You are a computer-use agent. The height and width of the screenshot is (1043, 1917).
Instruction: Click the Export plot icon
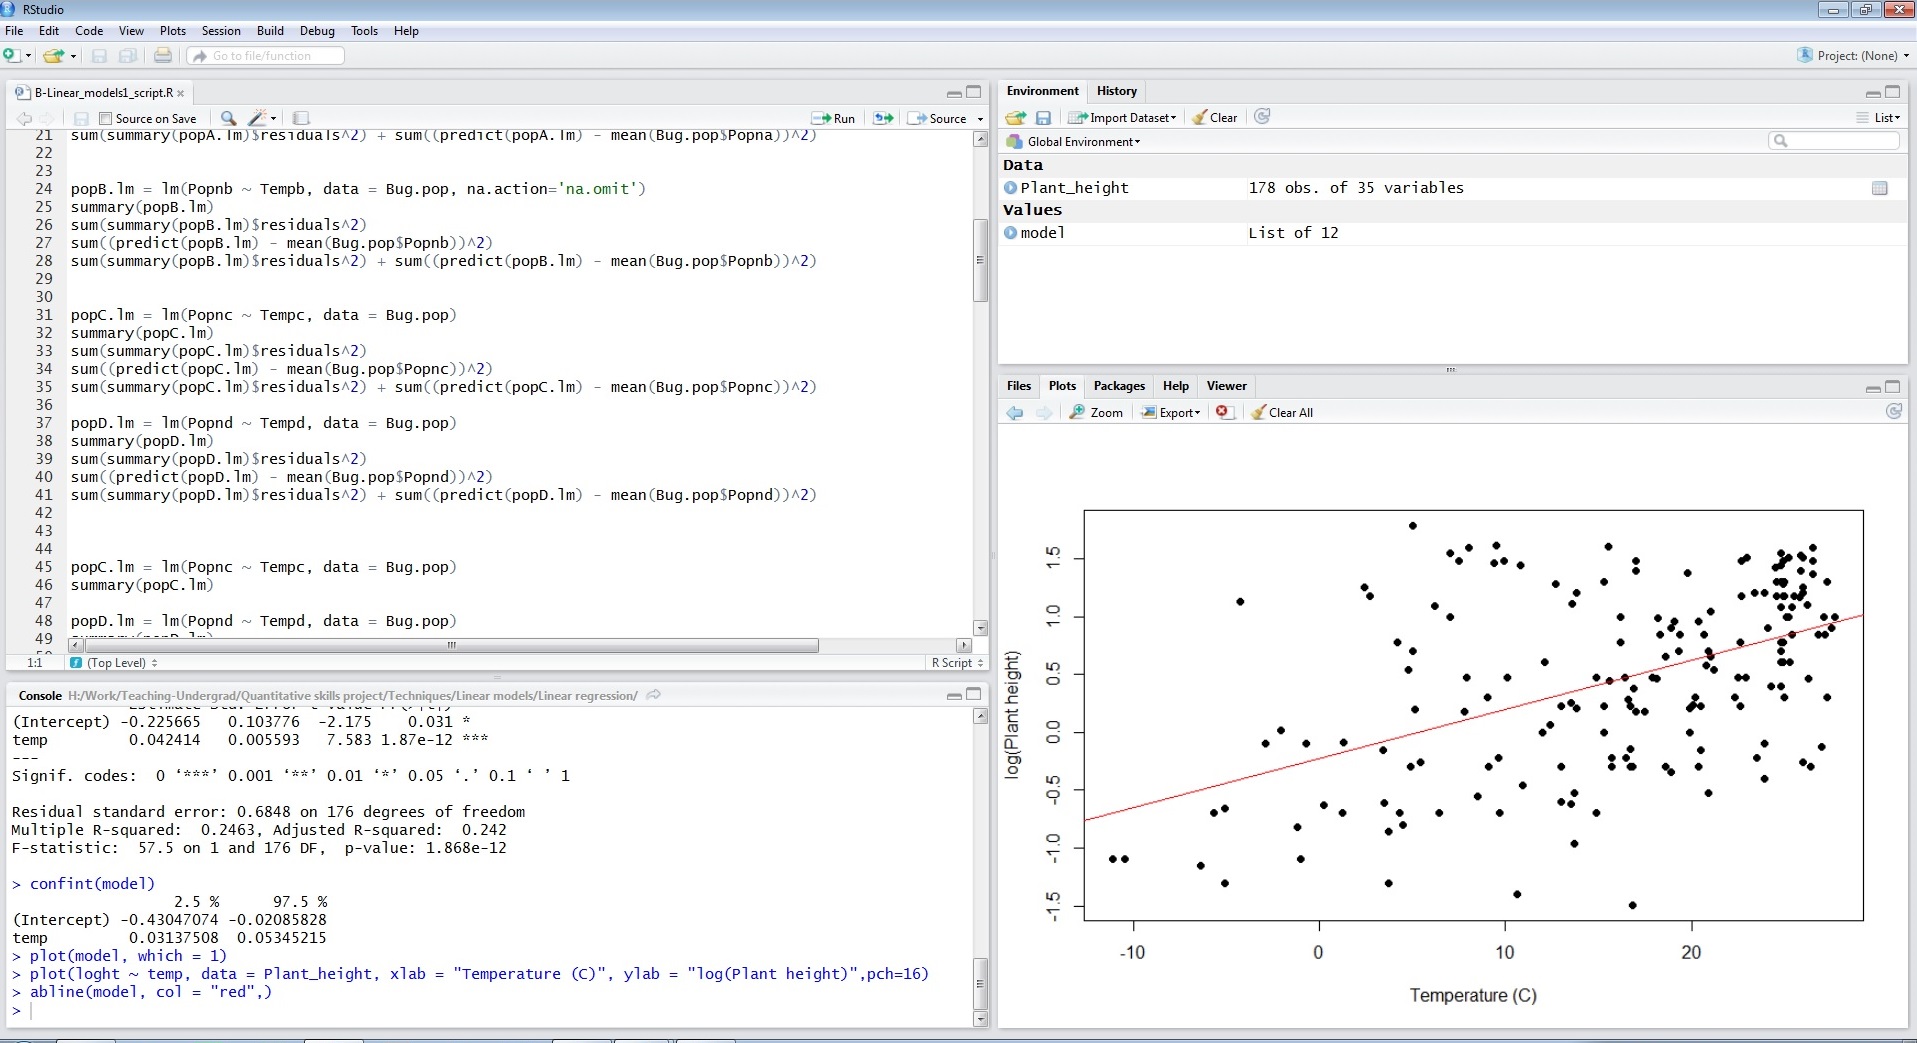point(1170,412)
